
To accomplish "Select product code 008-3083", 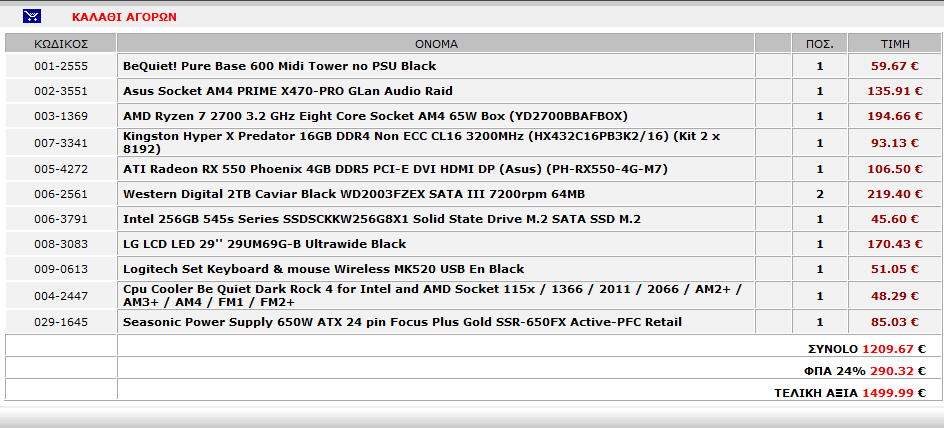I will click(x=61, y=244).
